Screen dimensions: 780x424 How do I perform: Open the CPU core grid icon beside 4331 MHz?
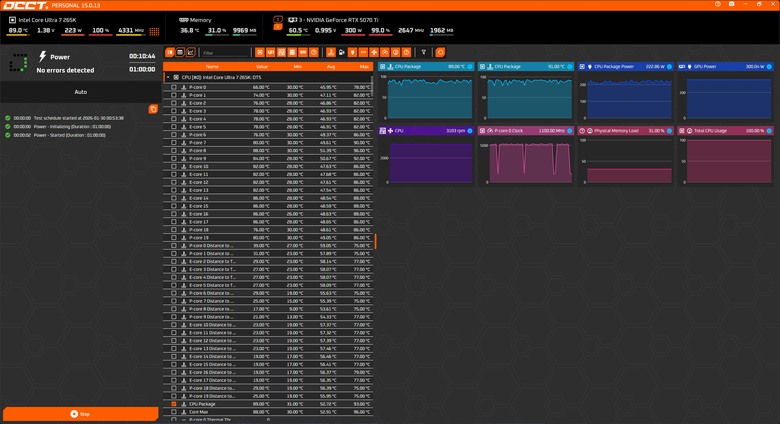(154, 31)
